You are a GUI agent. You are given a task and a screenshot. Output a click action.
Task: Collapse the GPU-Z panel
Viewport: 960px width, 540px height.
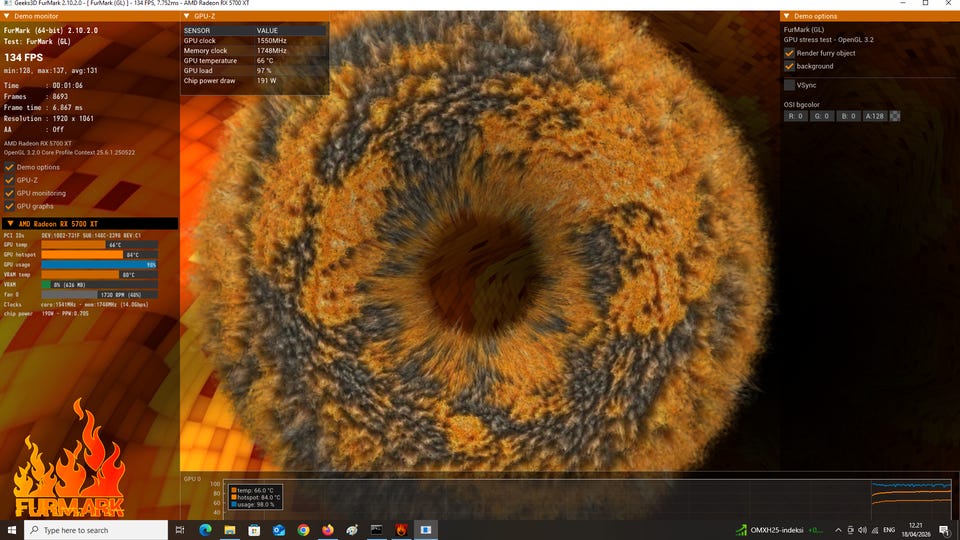[187, 16]
